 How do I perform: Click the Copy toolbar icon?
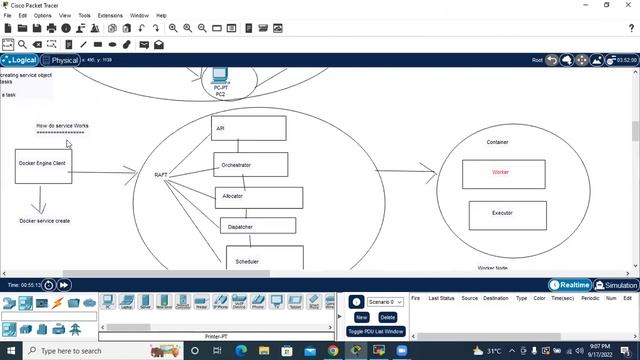(x=112, y=28)
